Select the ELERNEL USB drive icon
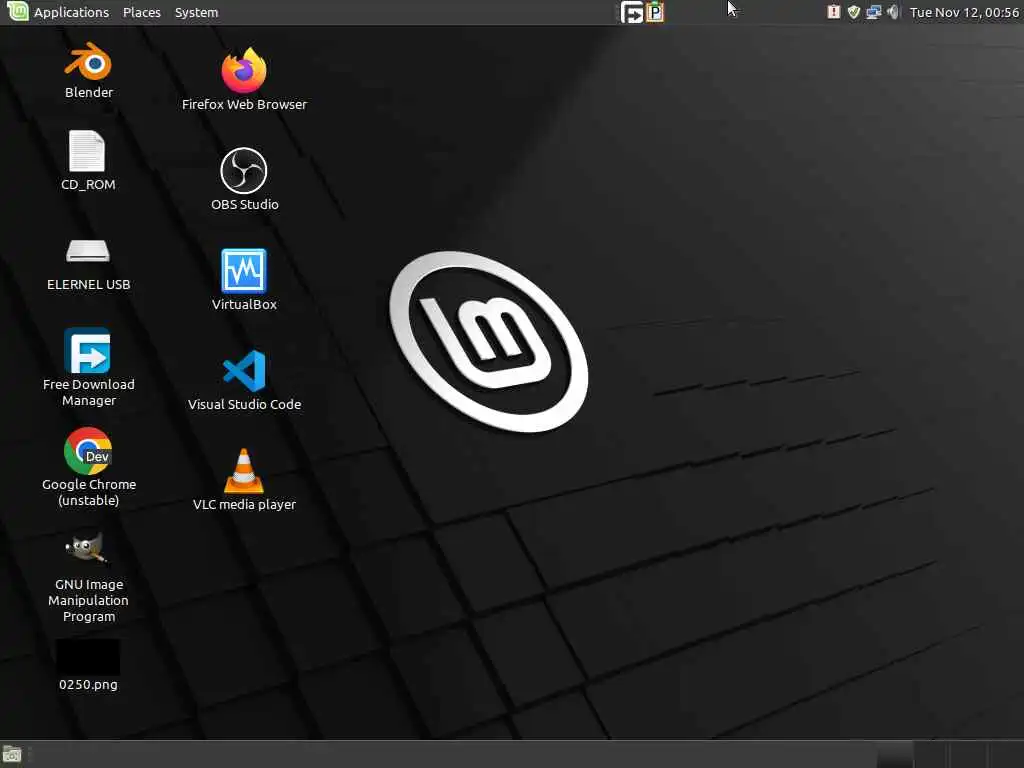The width and height of the screenshot is (1024, 768). [88, 251]
